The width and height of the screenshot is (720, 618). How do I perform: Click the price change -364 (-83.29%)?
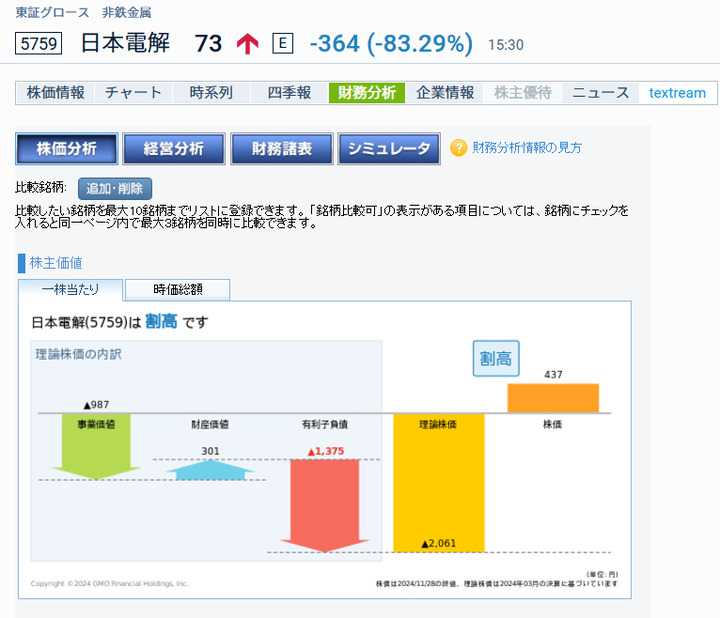point(391,44)
